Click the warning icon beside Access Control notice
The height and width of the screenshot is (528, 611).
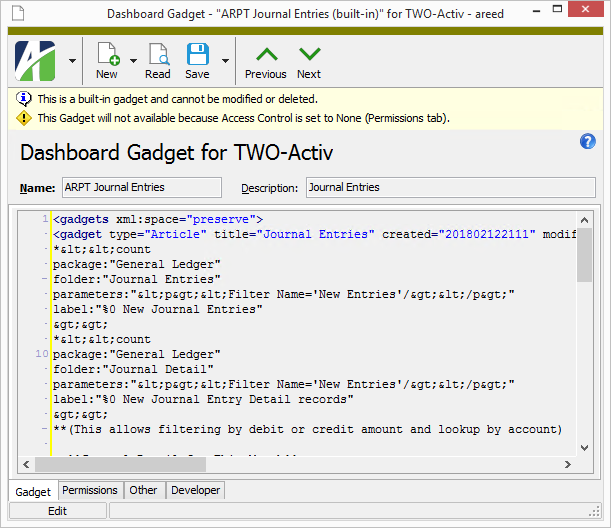[24, 118]
